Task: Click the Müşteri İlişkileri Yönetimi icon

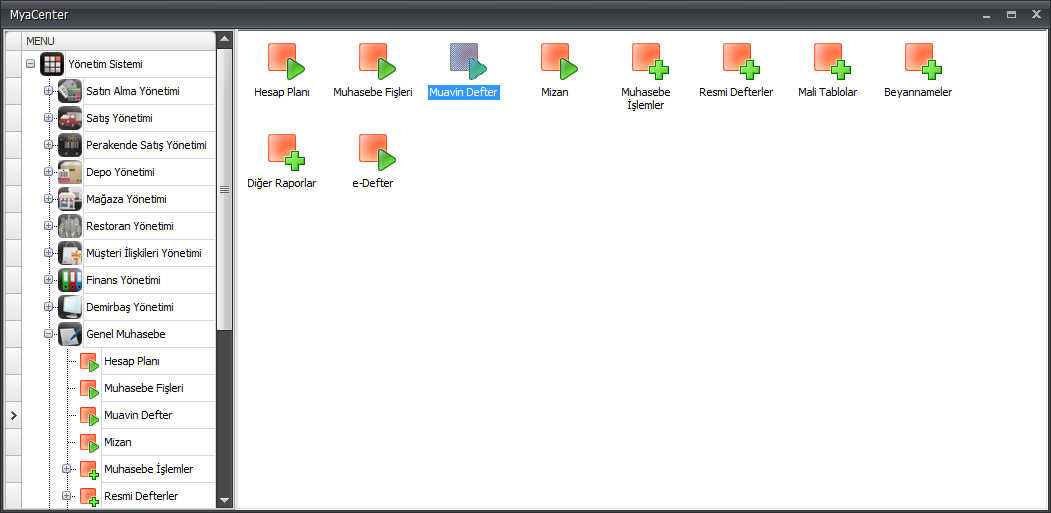Action: click(70, 253)
